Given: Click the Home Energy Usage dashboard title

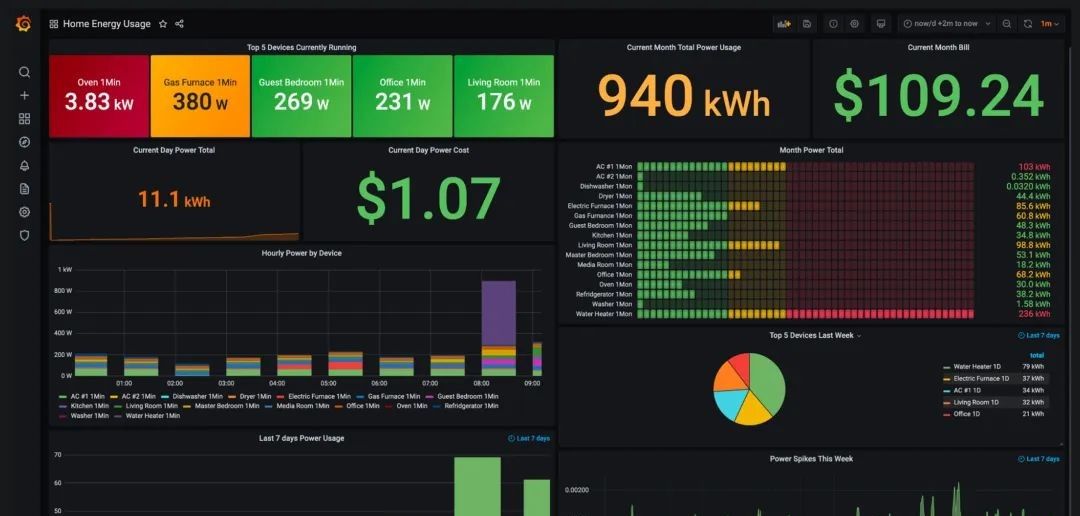Looking at the screenshot, I should pos(106,24).
